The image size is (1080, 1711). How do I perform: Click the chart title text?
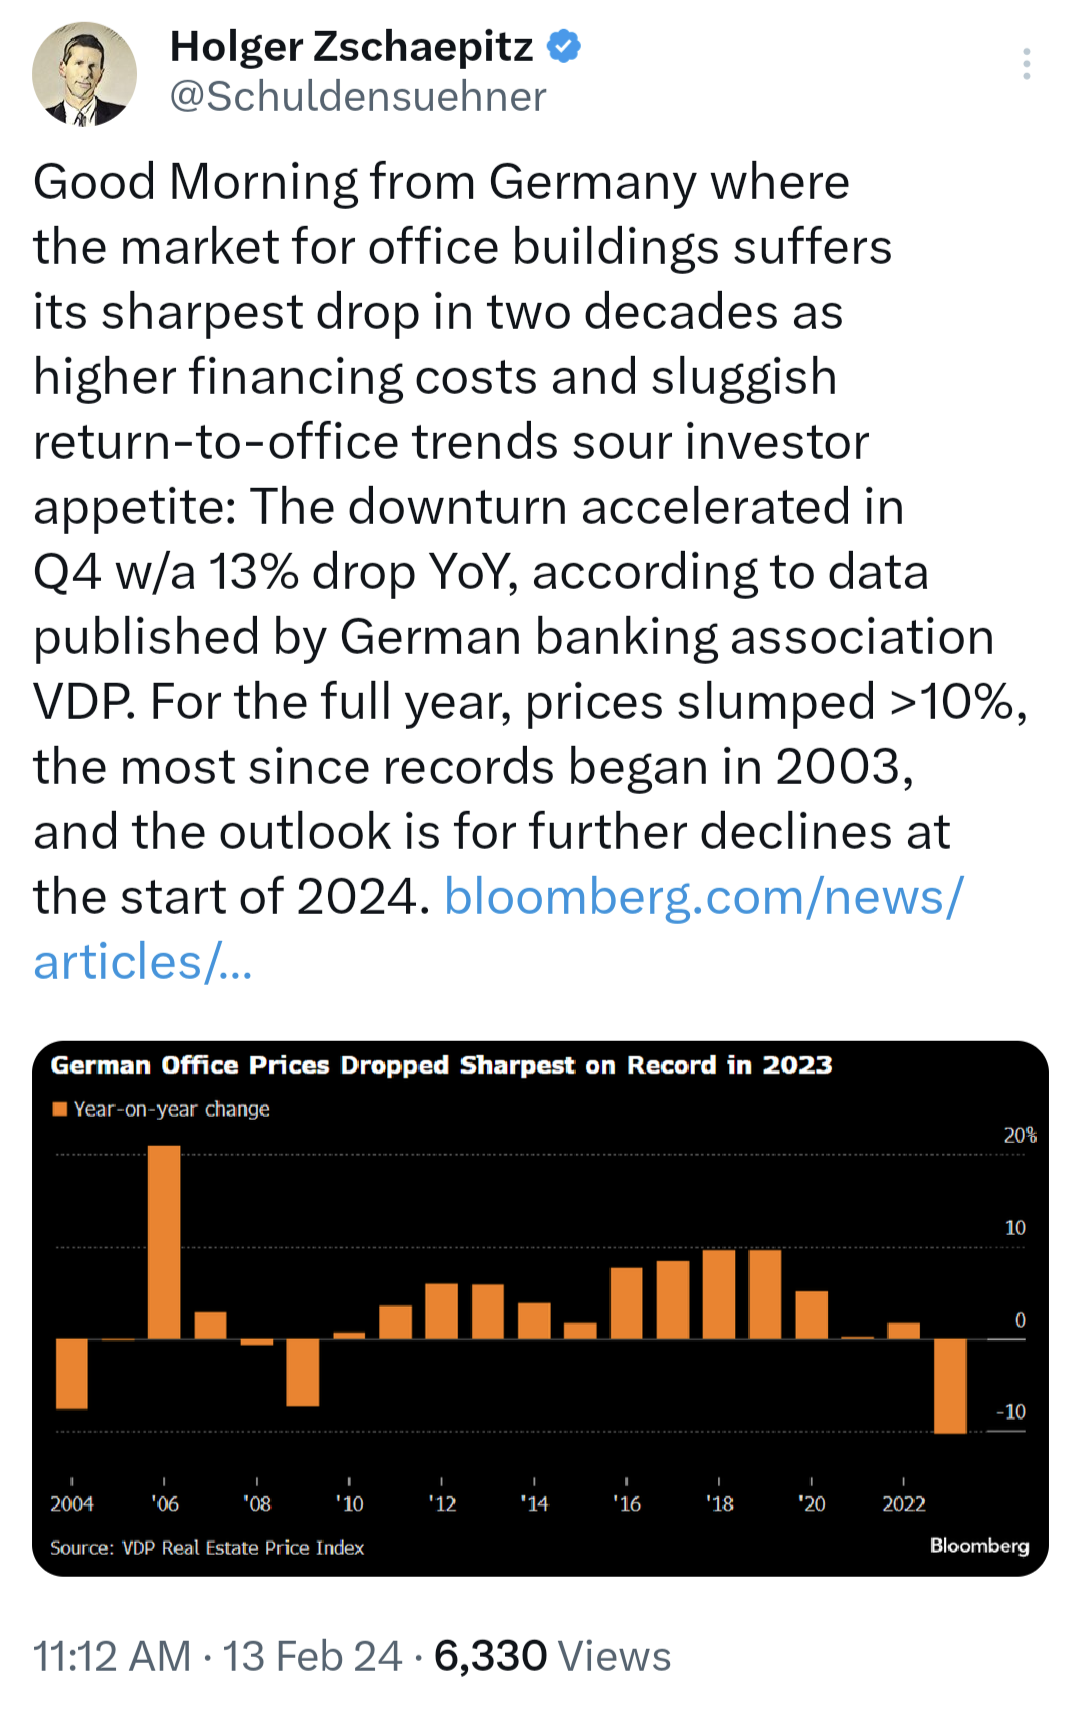point(441,1065)
